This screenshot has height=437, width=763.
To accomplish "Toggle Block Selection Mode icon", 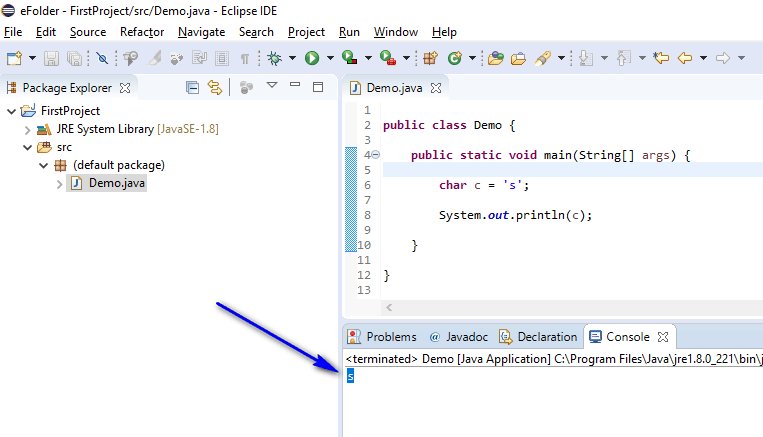I will click(x=222, y=58).
